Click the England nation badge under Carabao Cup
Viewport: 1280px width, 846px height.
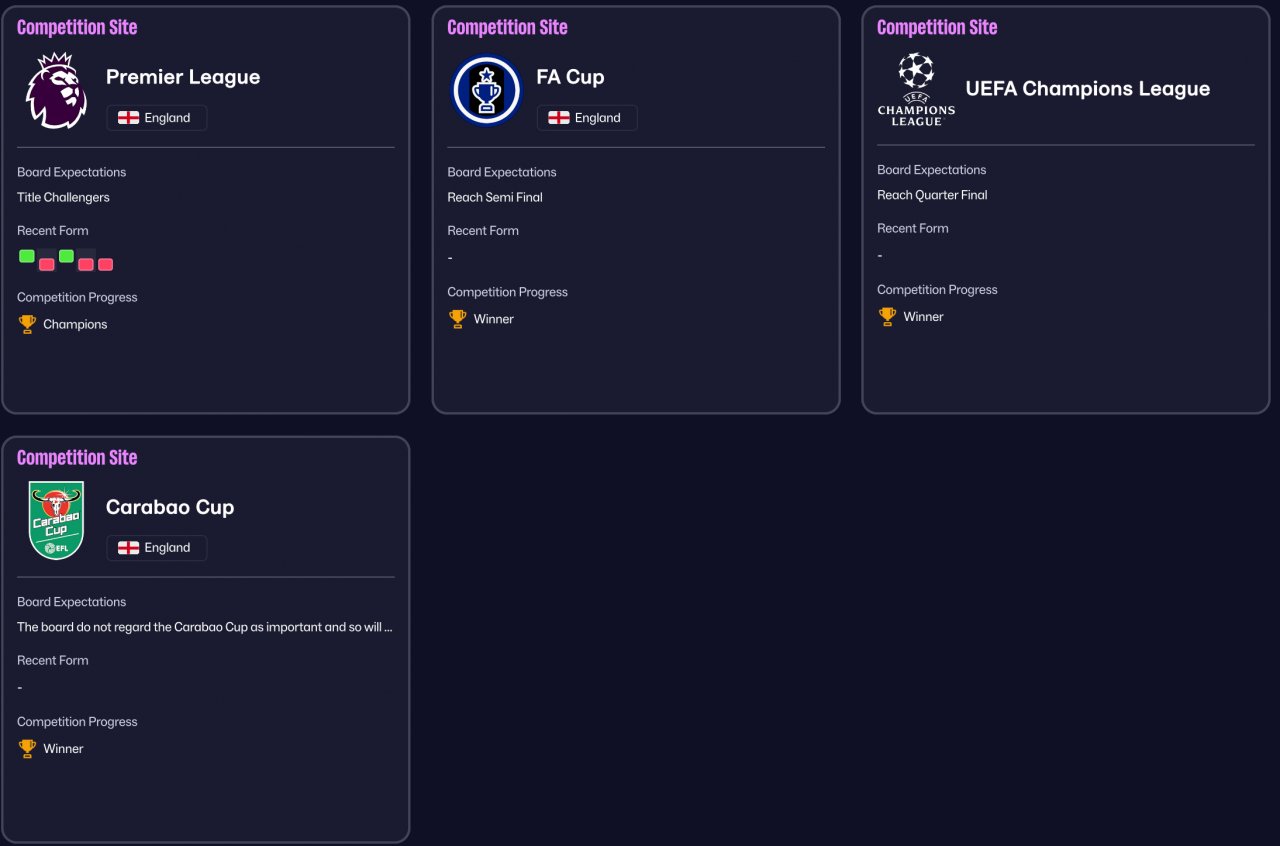point(157,548)
